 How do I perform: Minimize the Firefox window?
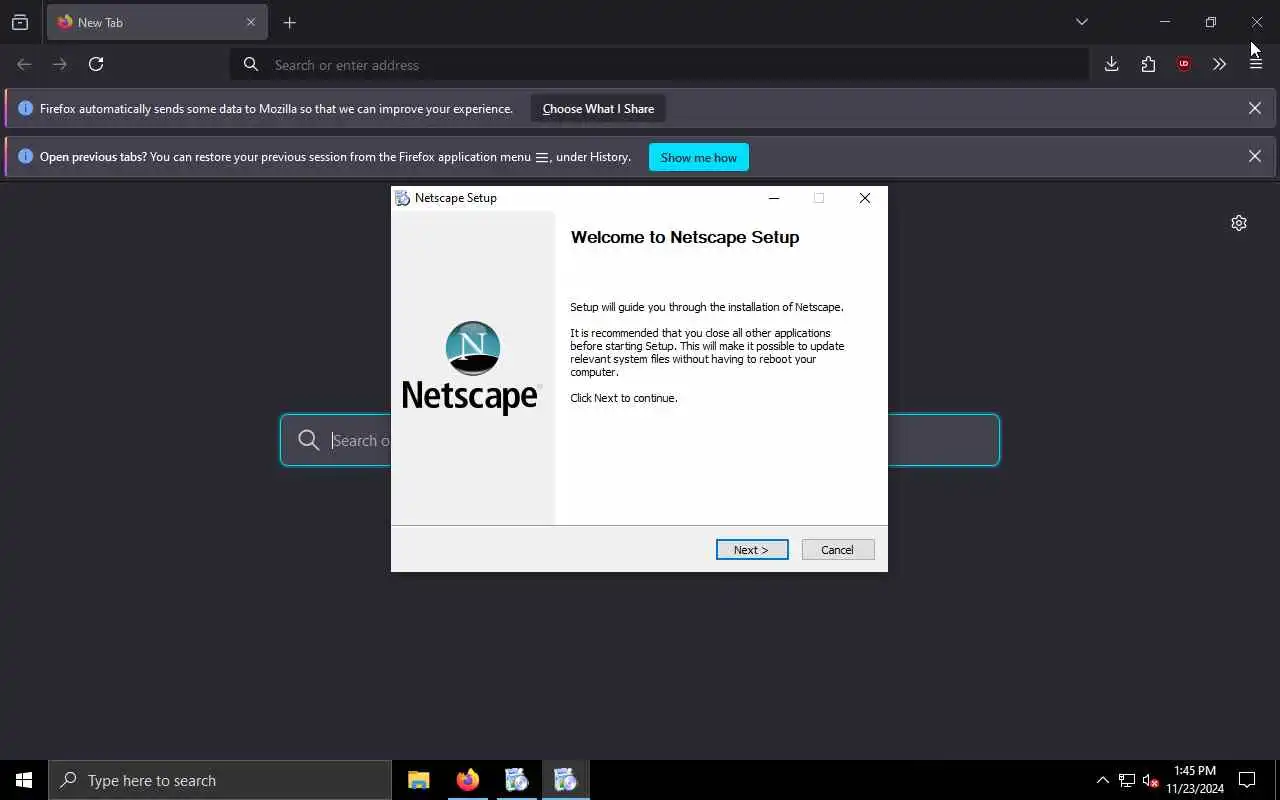pos(1165,22)
